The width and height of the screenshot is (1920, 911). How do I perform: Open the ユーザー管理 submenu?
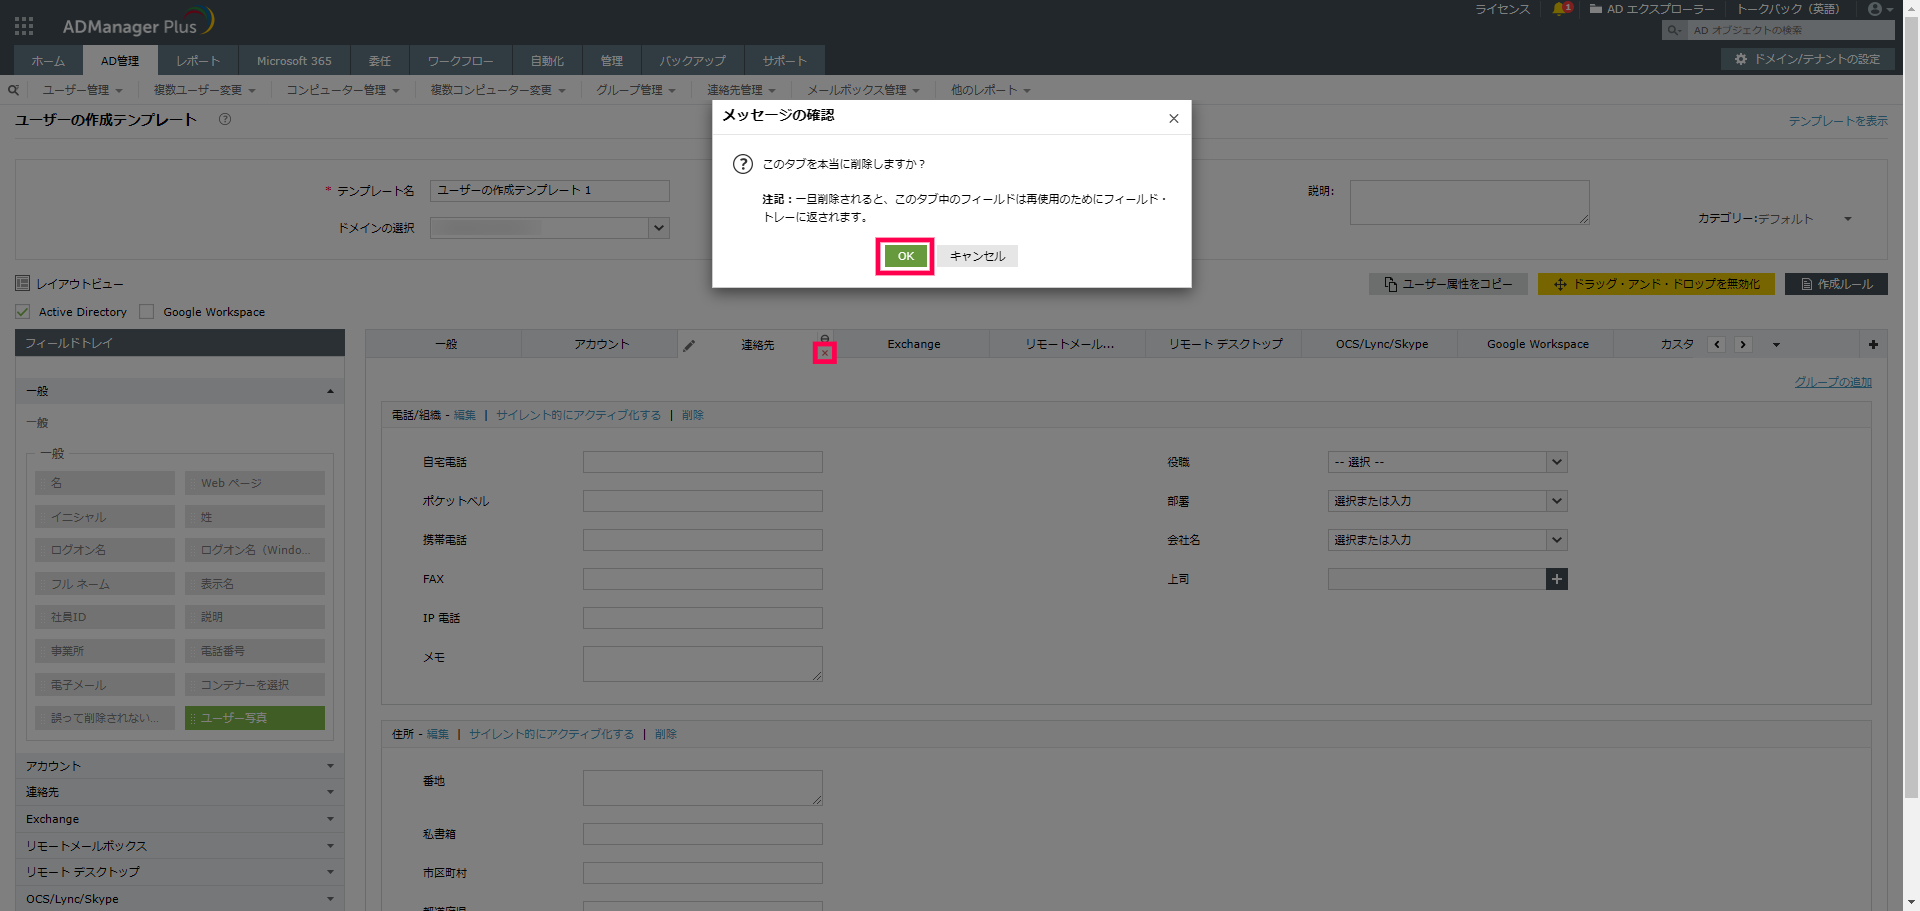(x=82, y=90)
